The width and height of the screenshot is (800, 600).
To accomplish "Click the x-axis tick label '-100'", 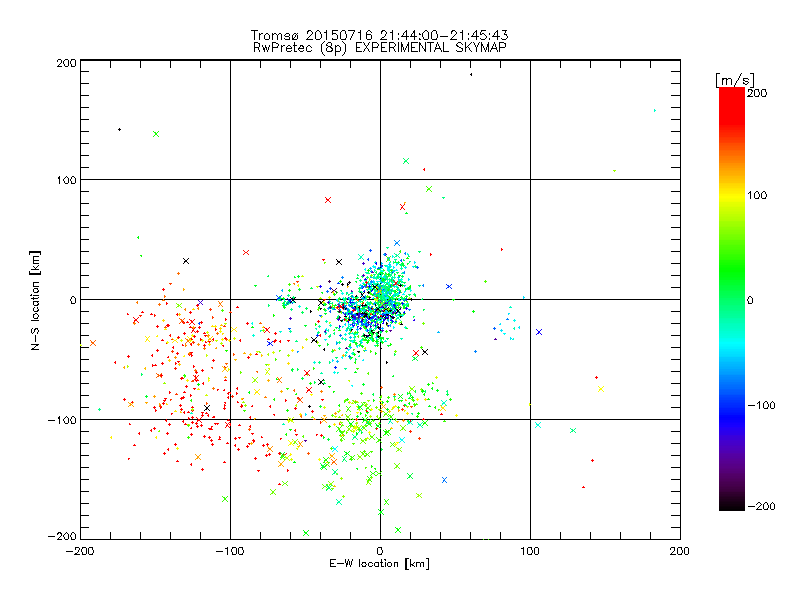I will coord(230,551).
